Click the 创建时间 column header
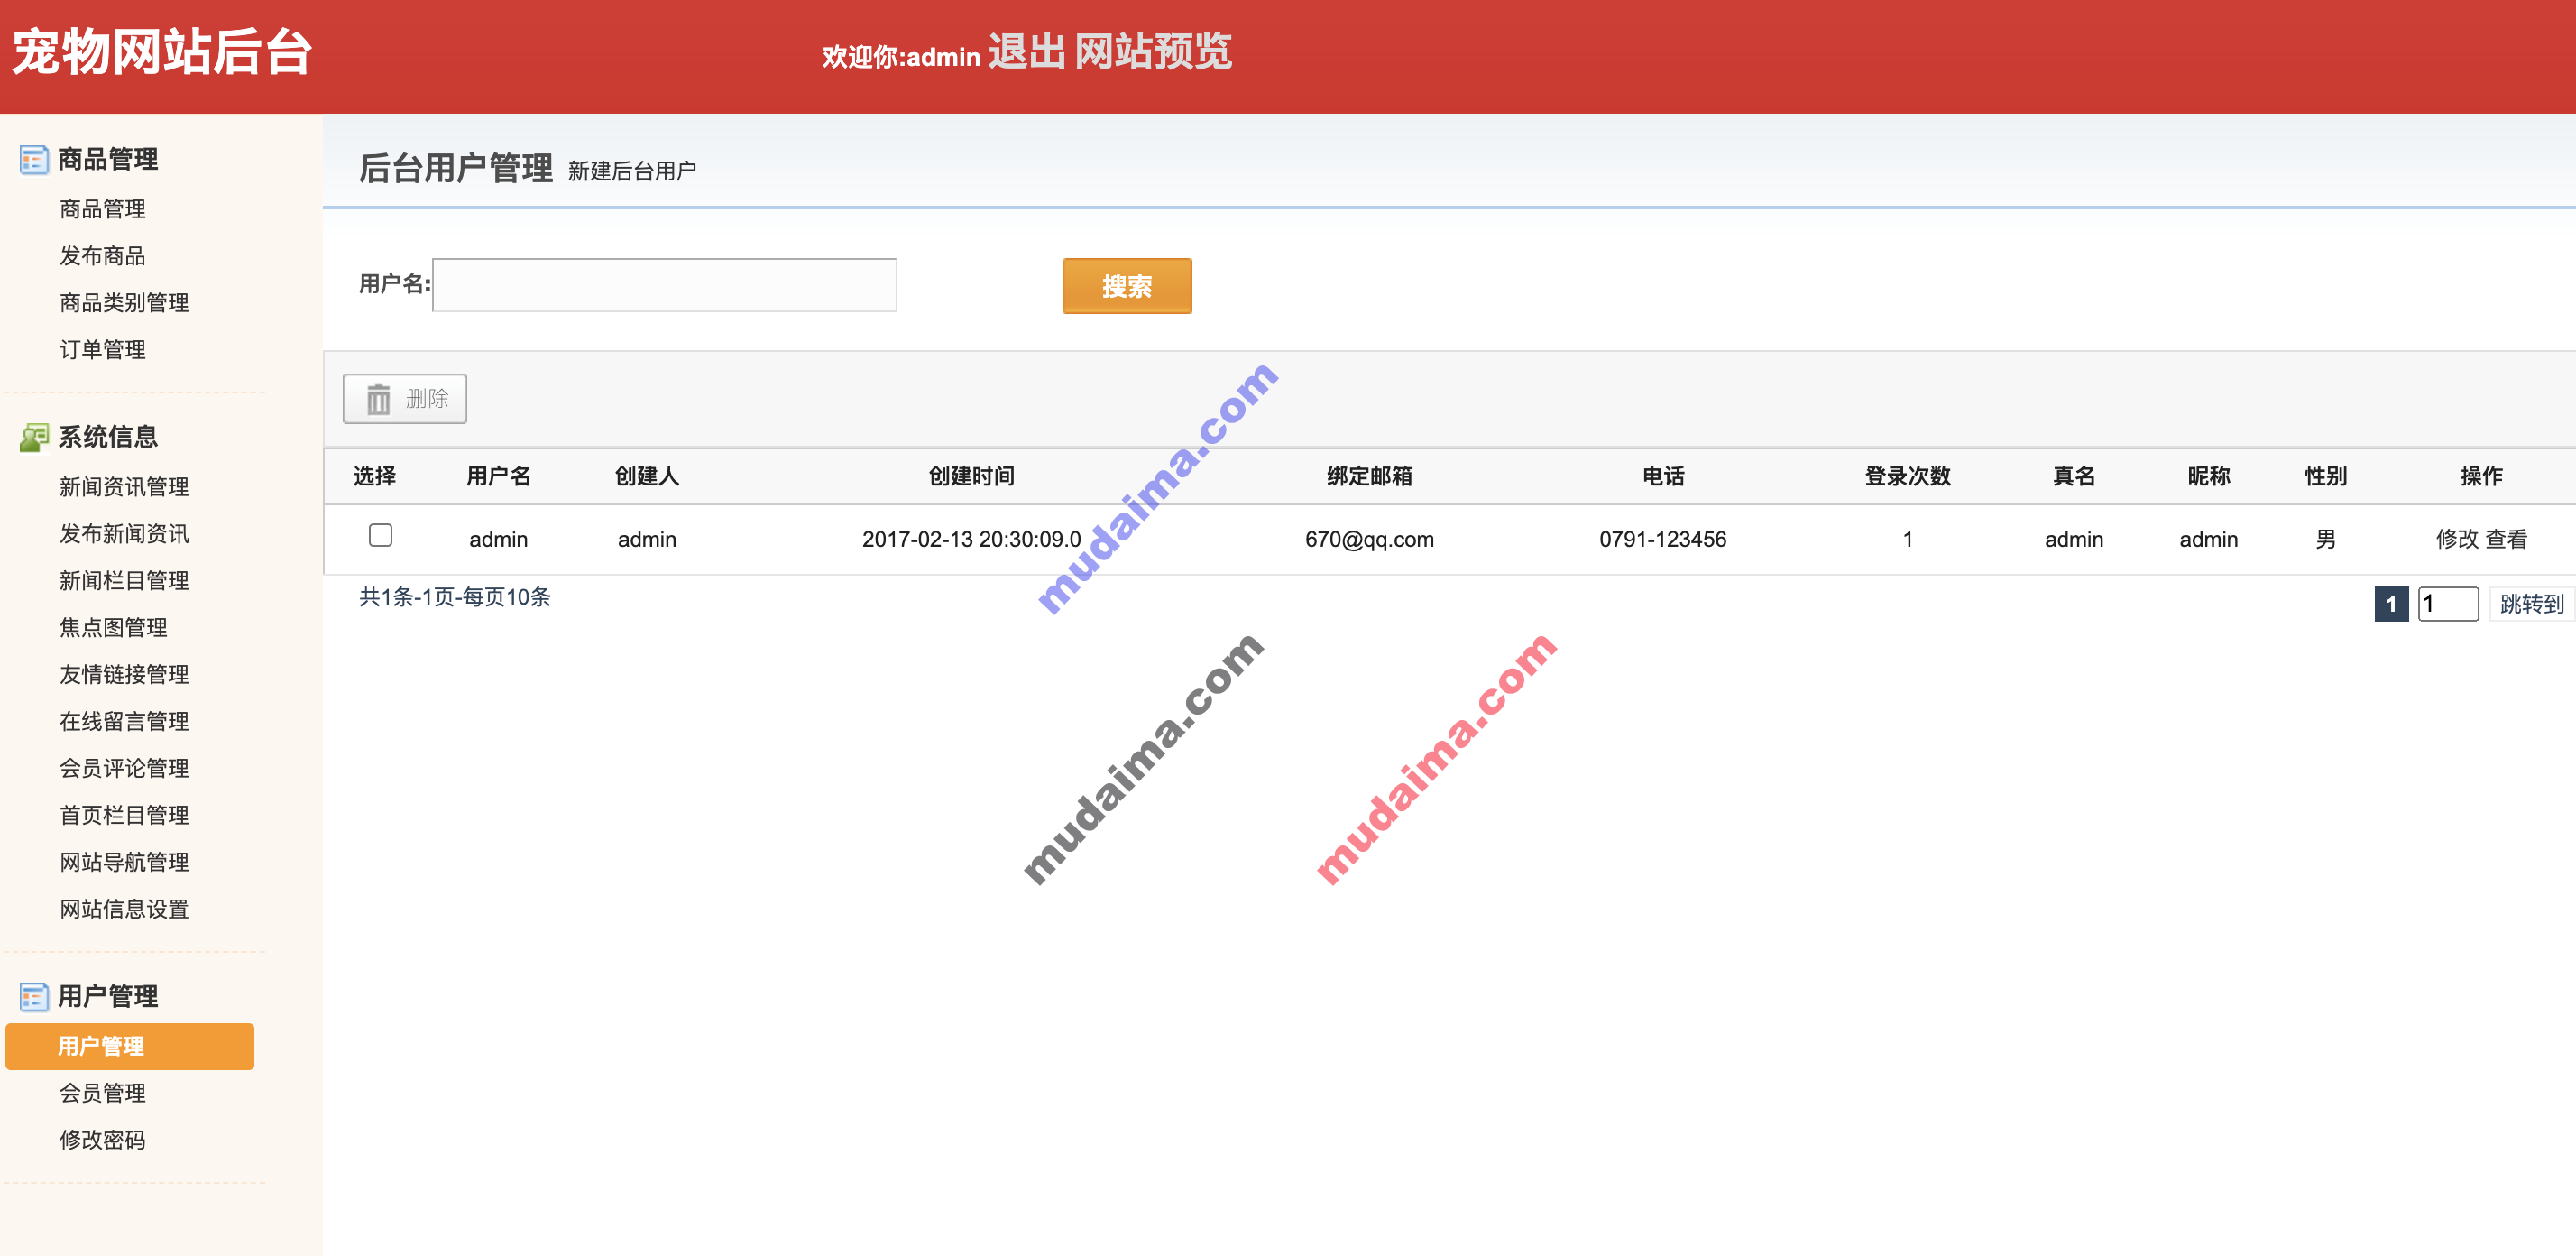Viewport: 2576px width, 1256px height. coord(971,476)
